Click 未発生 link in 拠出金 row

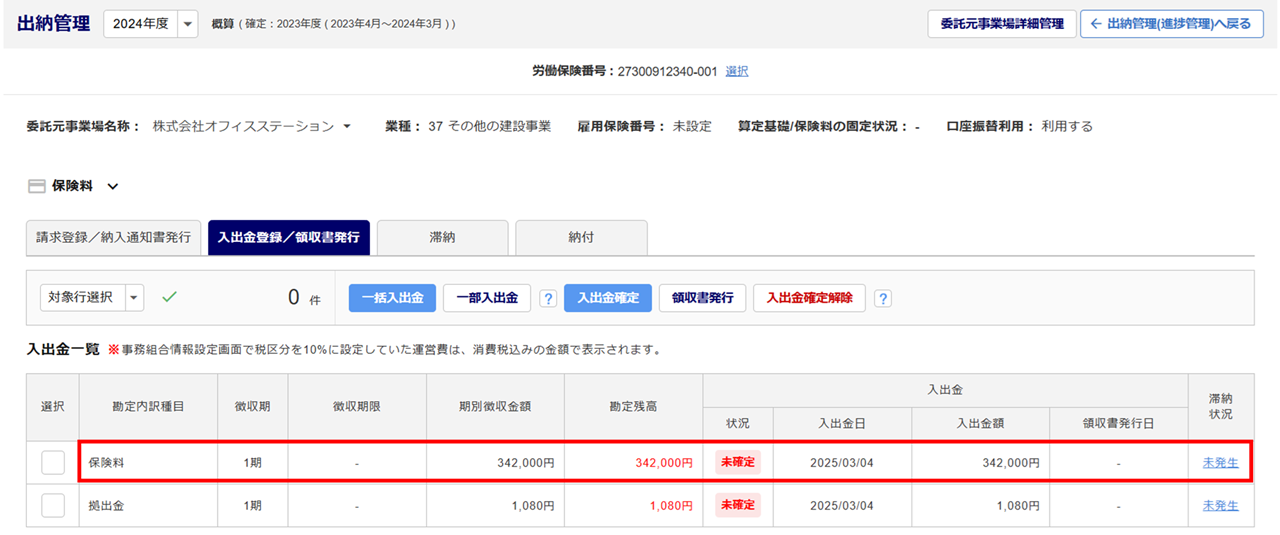click(1220, 506)
